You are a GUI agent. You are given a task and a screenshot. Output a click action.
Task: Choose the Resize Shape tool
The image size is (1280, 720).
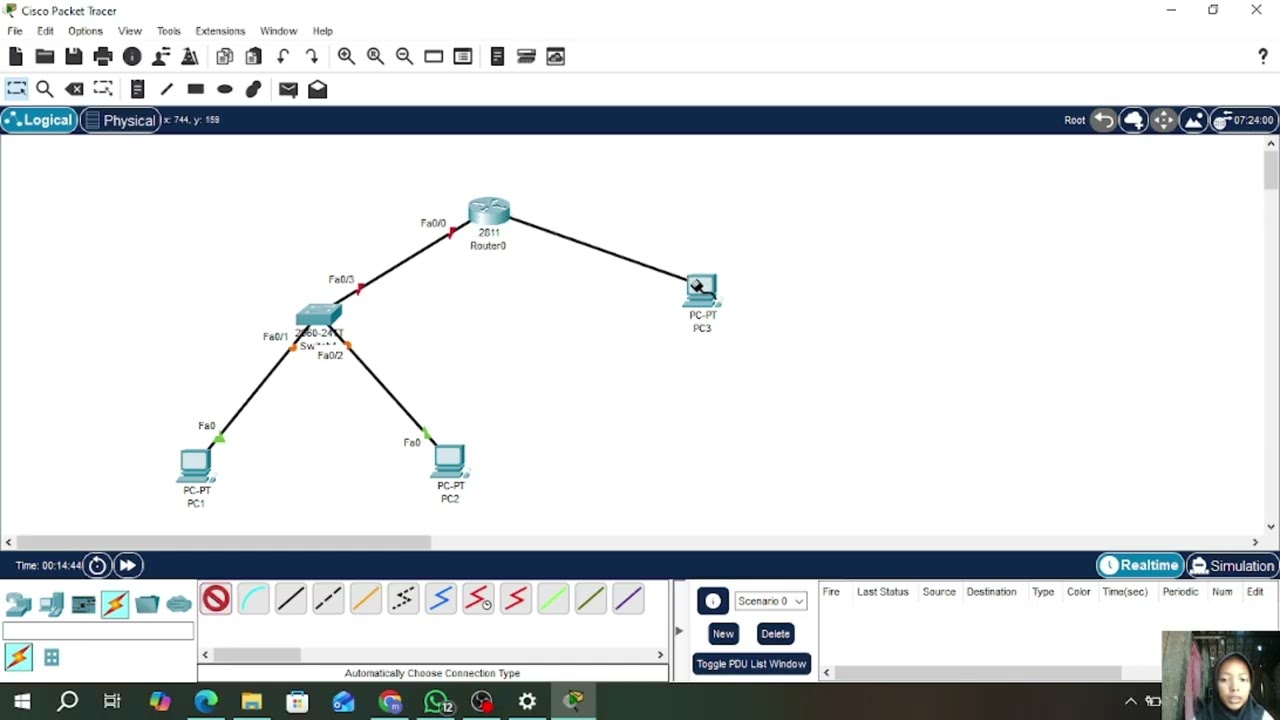tap(103, 89)
